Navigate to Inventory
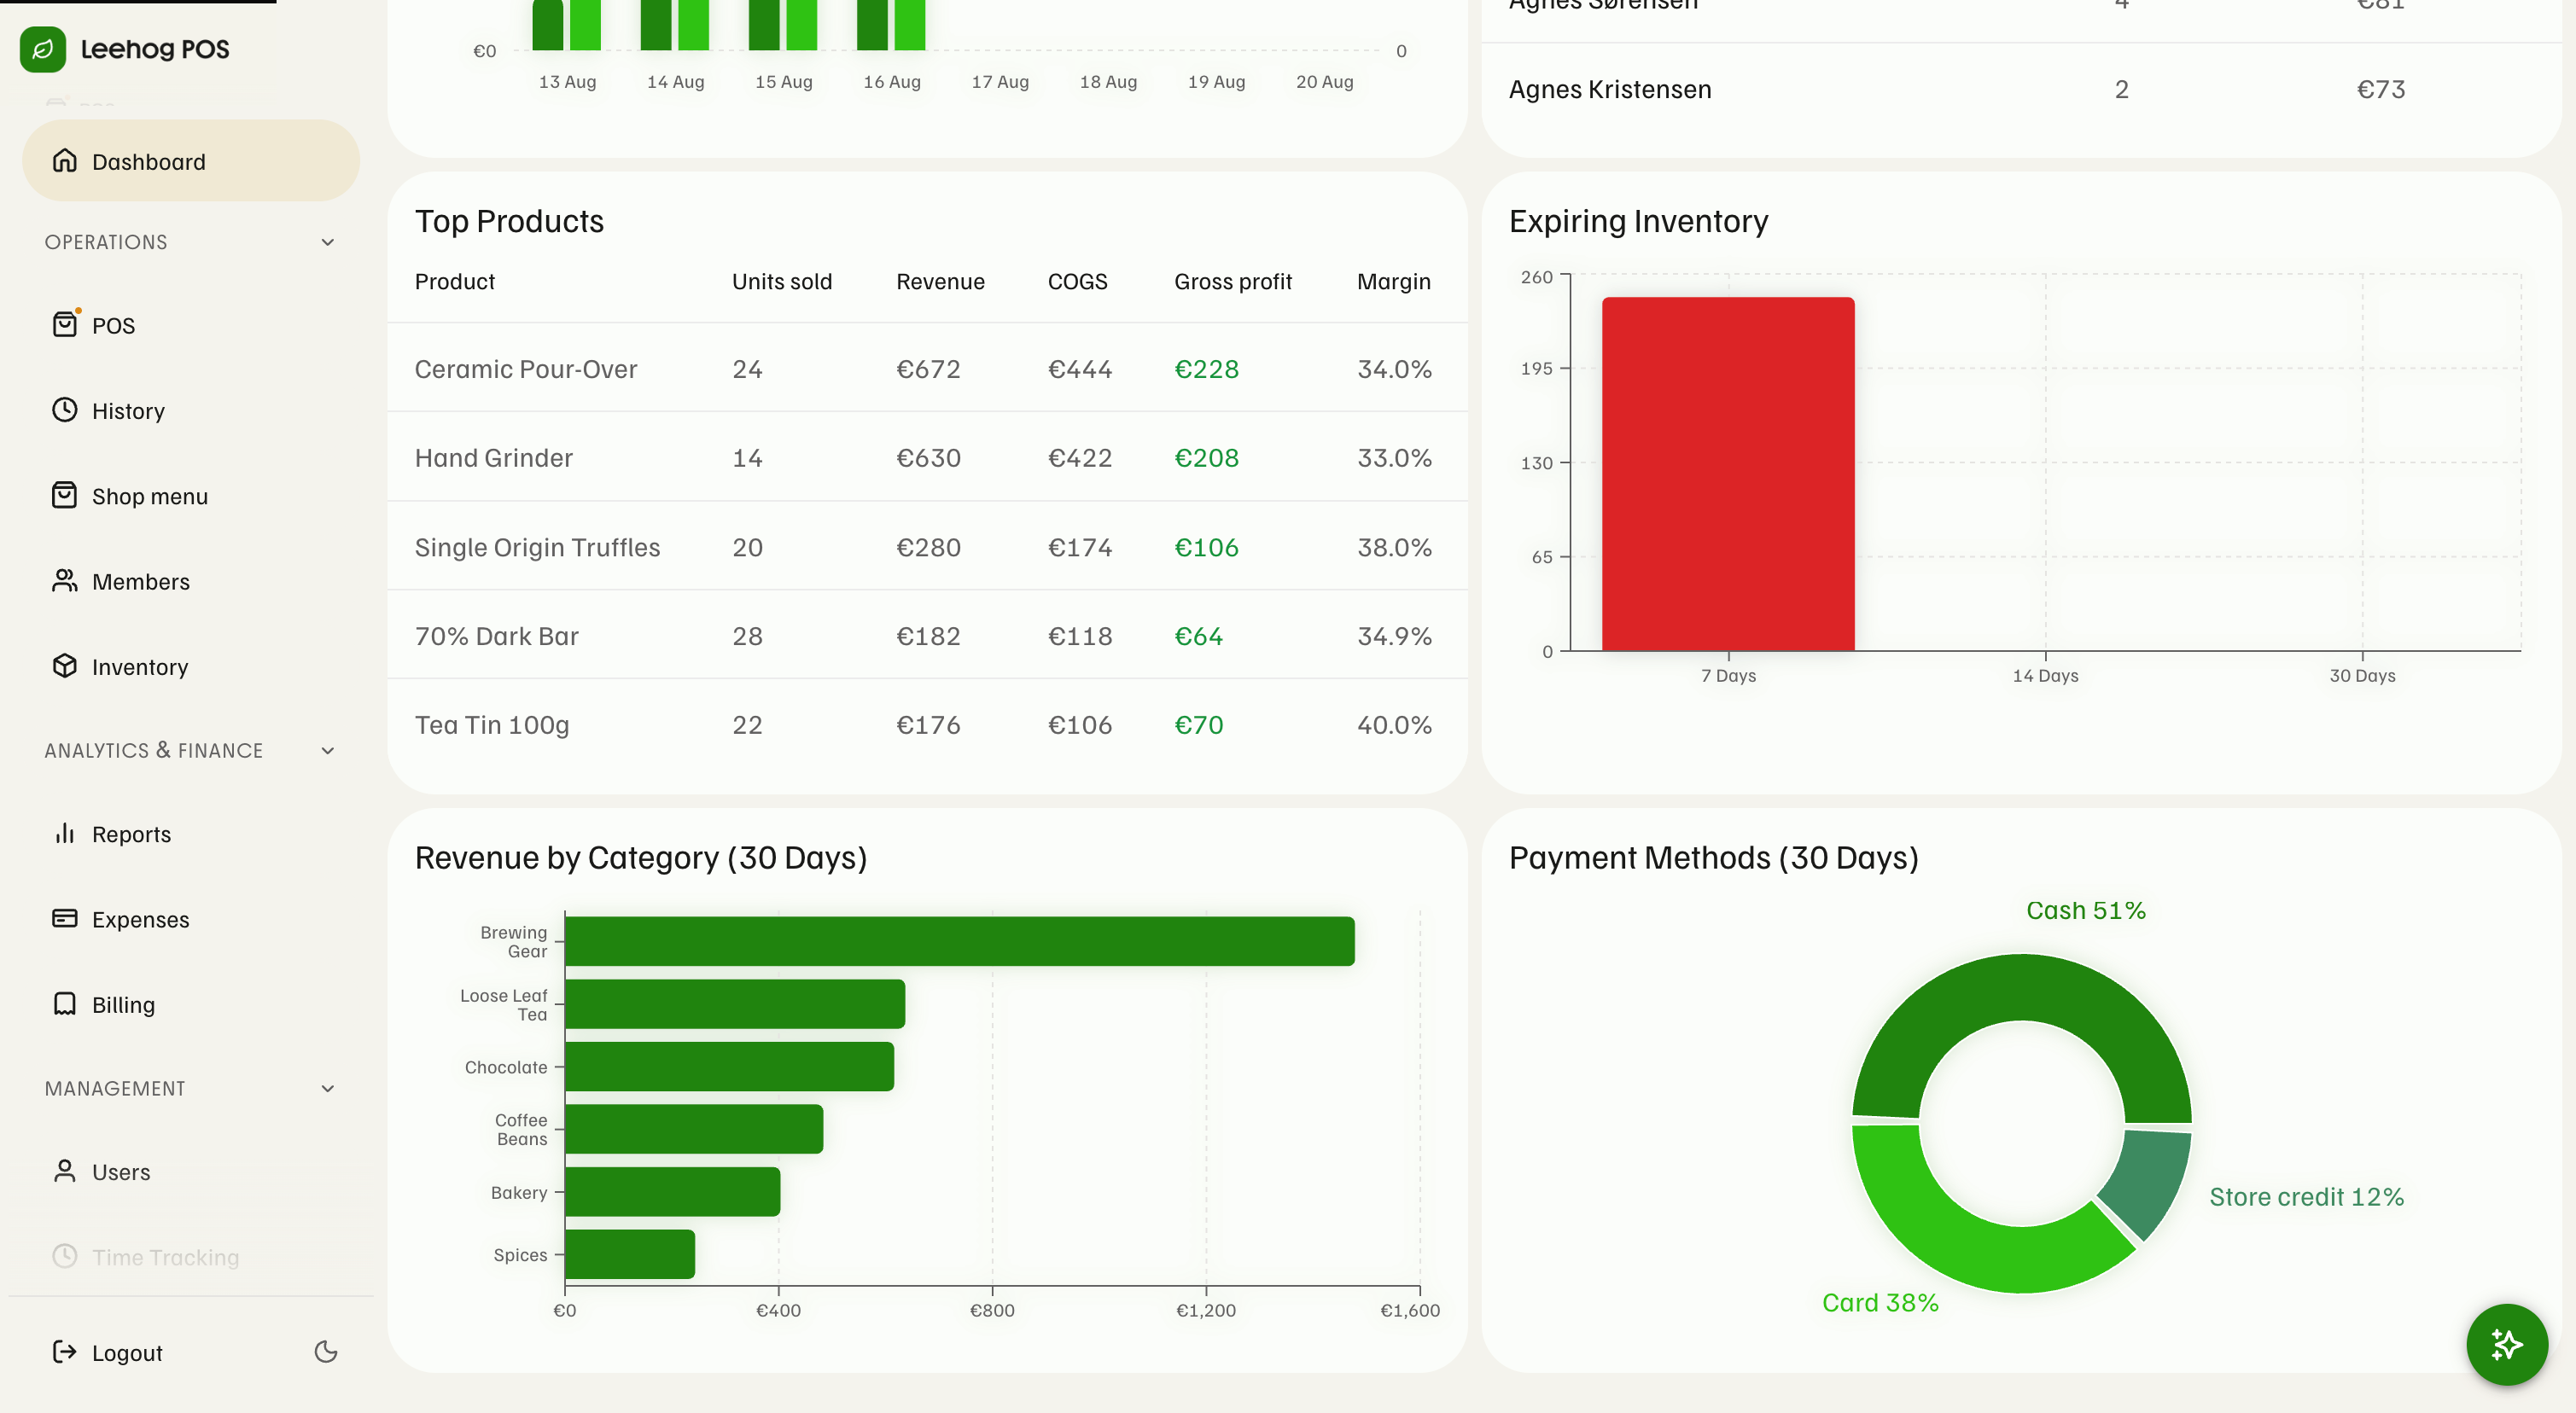This screenshot has width=2576, height=1413. tap(190, 666)
